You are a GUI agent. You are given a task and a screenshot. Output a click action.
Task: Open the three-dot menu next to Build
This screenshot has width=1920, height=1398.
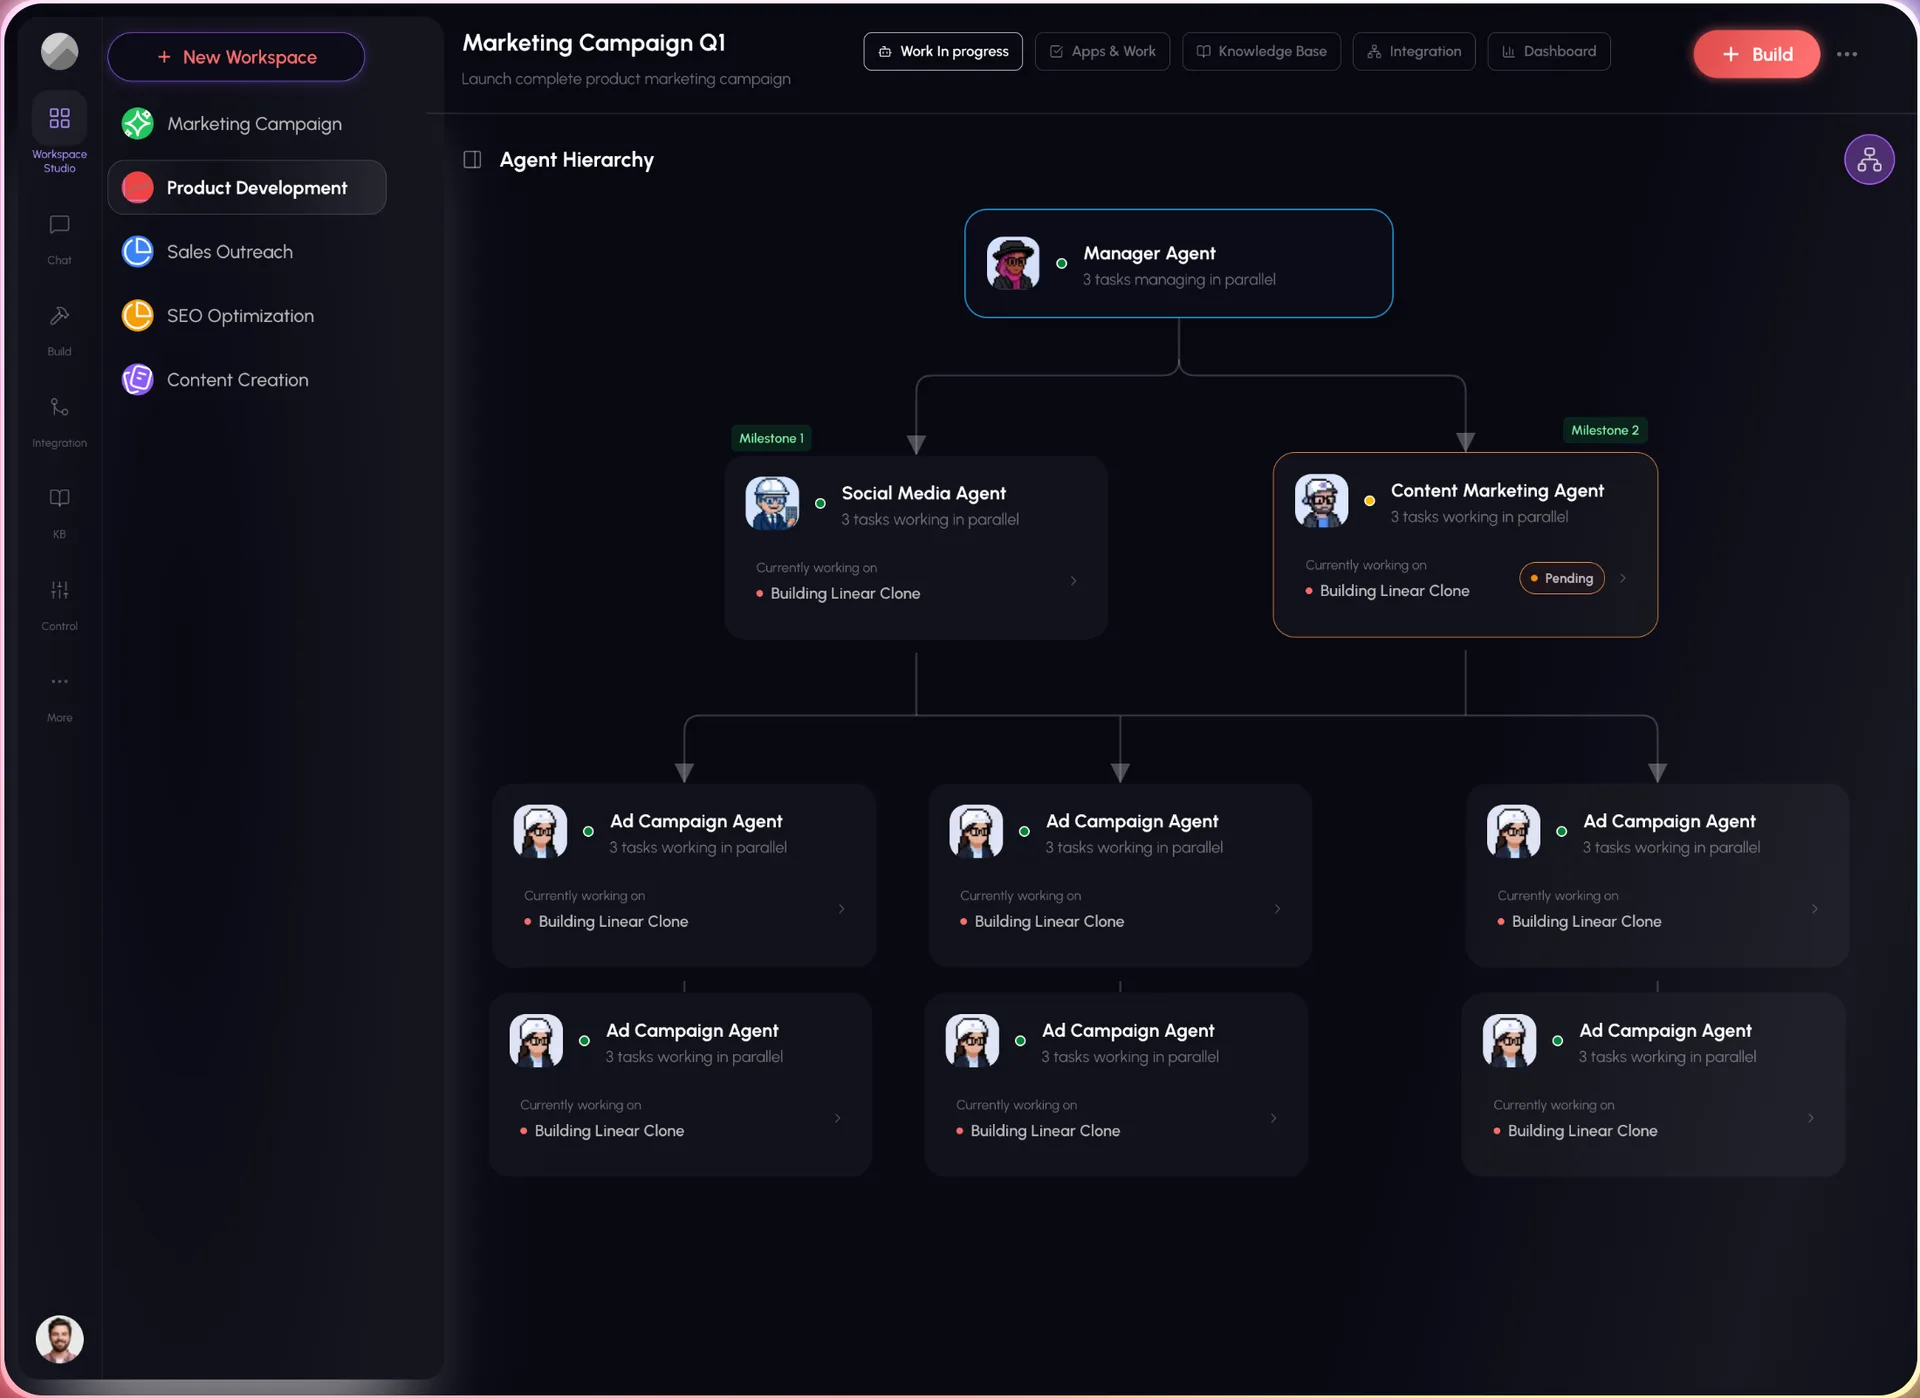pyautogui.click(x=1846, y=54)
